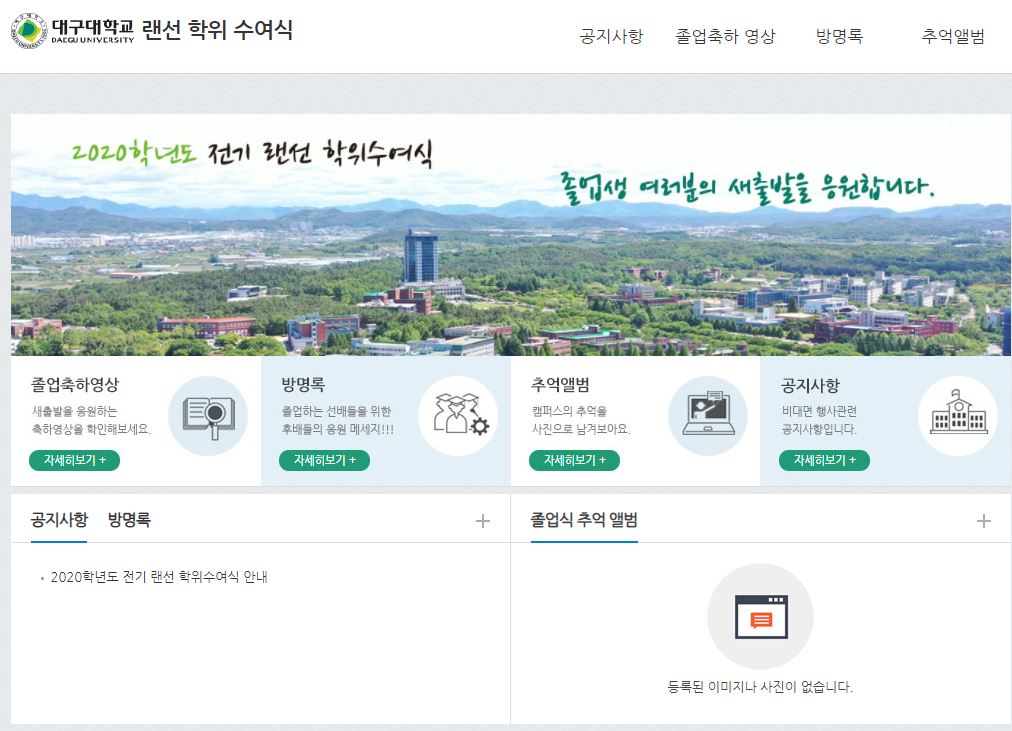1012x731 pixels.
Task: Open 추억앨범 in the top navigation
Action: (x=953, y=36)
